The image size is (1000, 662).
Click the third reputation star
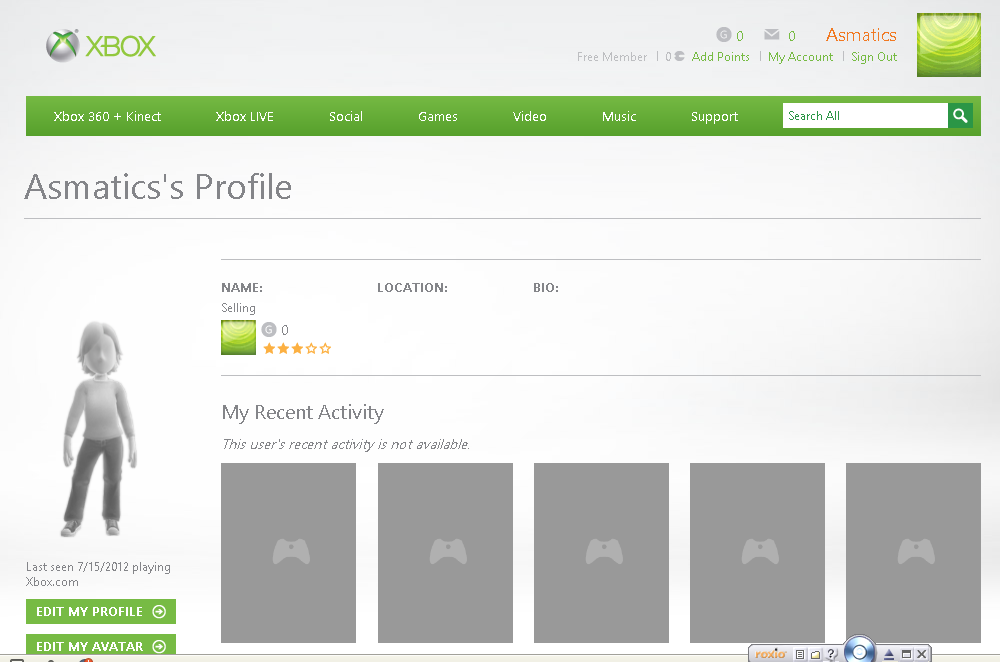point(297,348)
